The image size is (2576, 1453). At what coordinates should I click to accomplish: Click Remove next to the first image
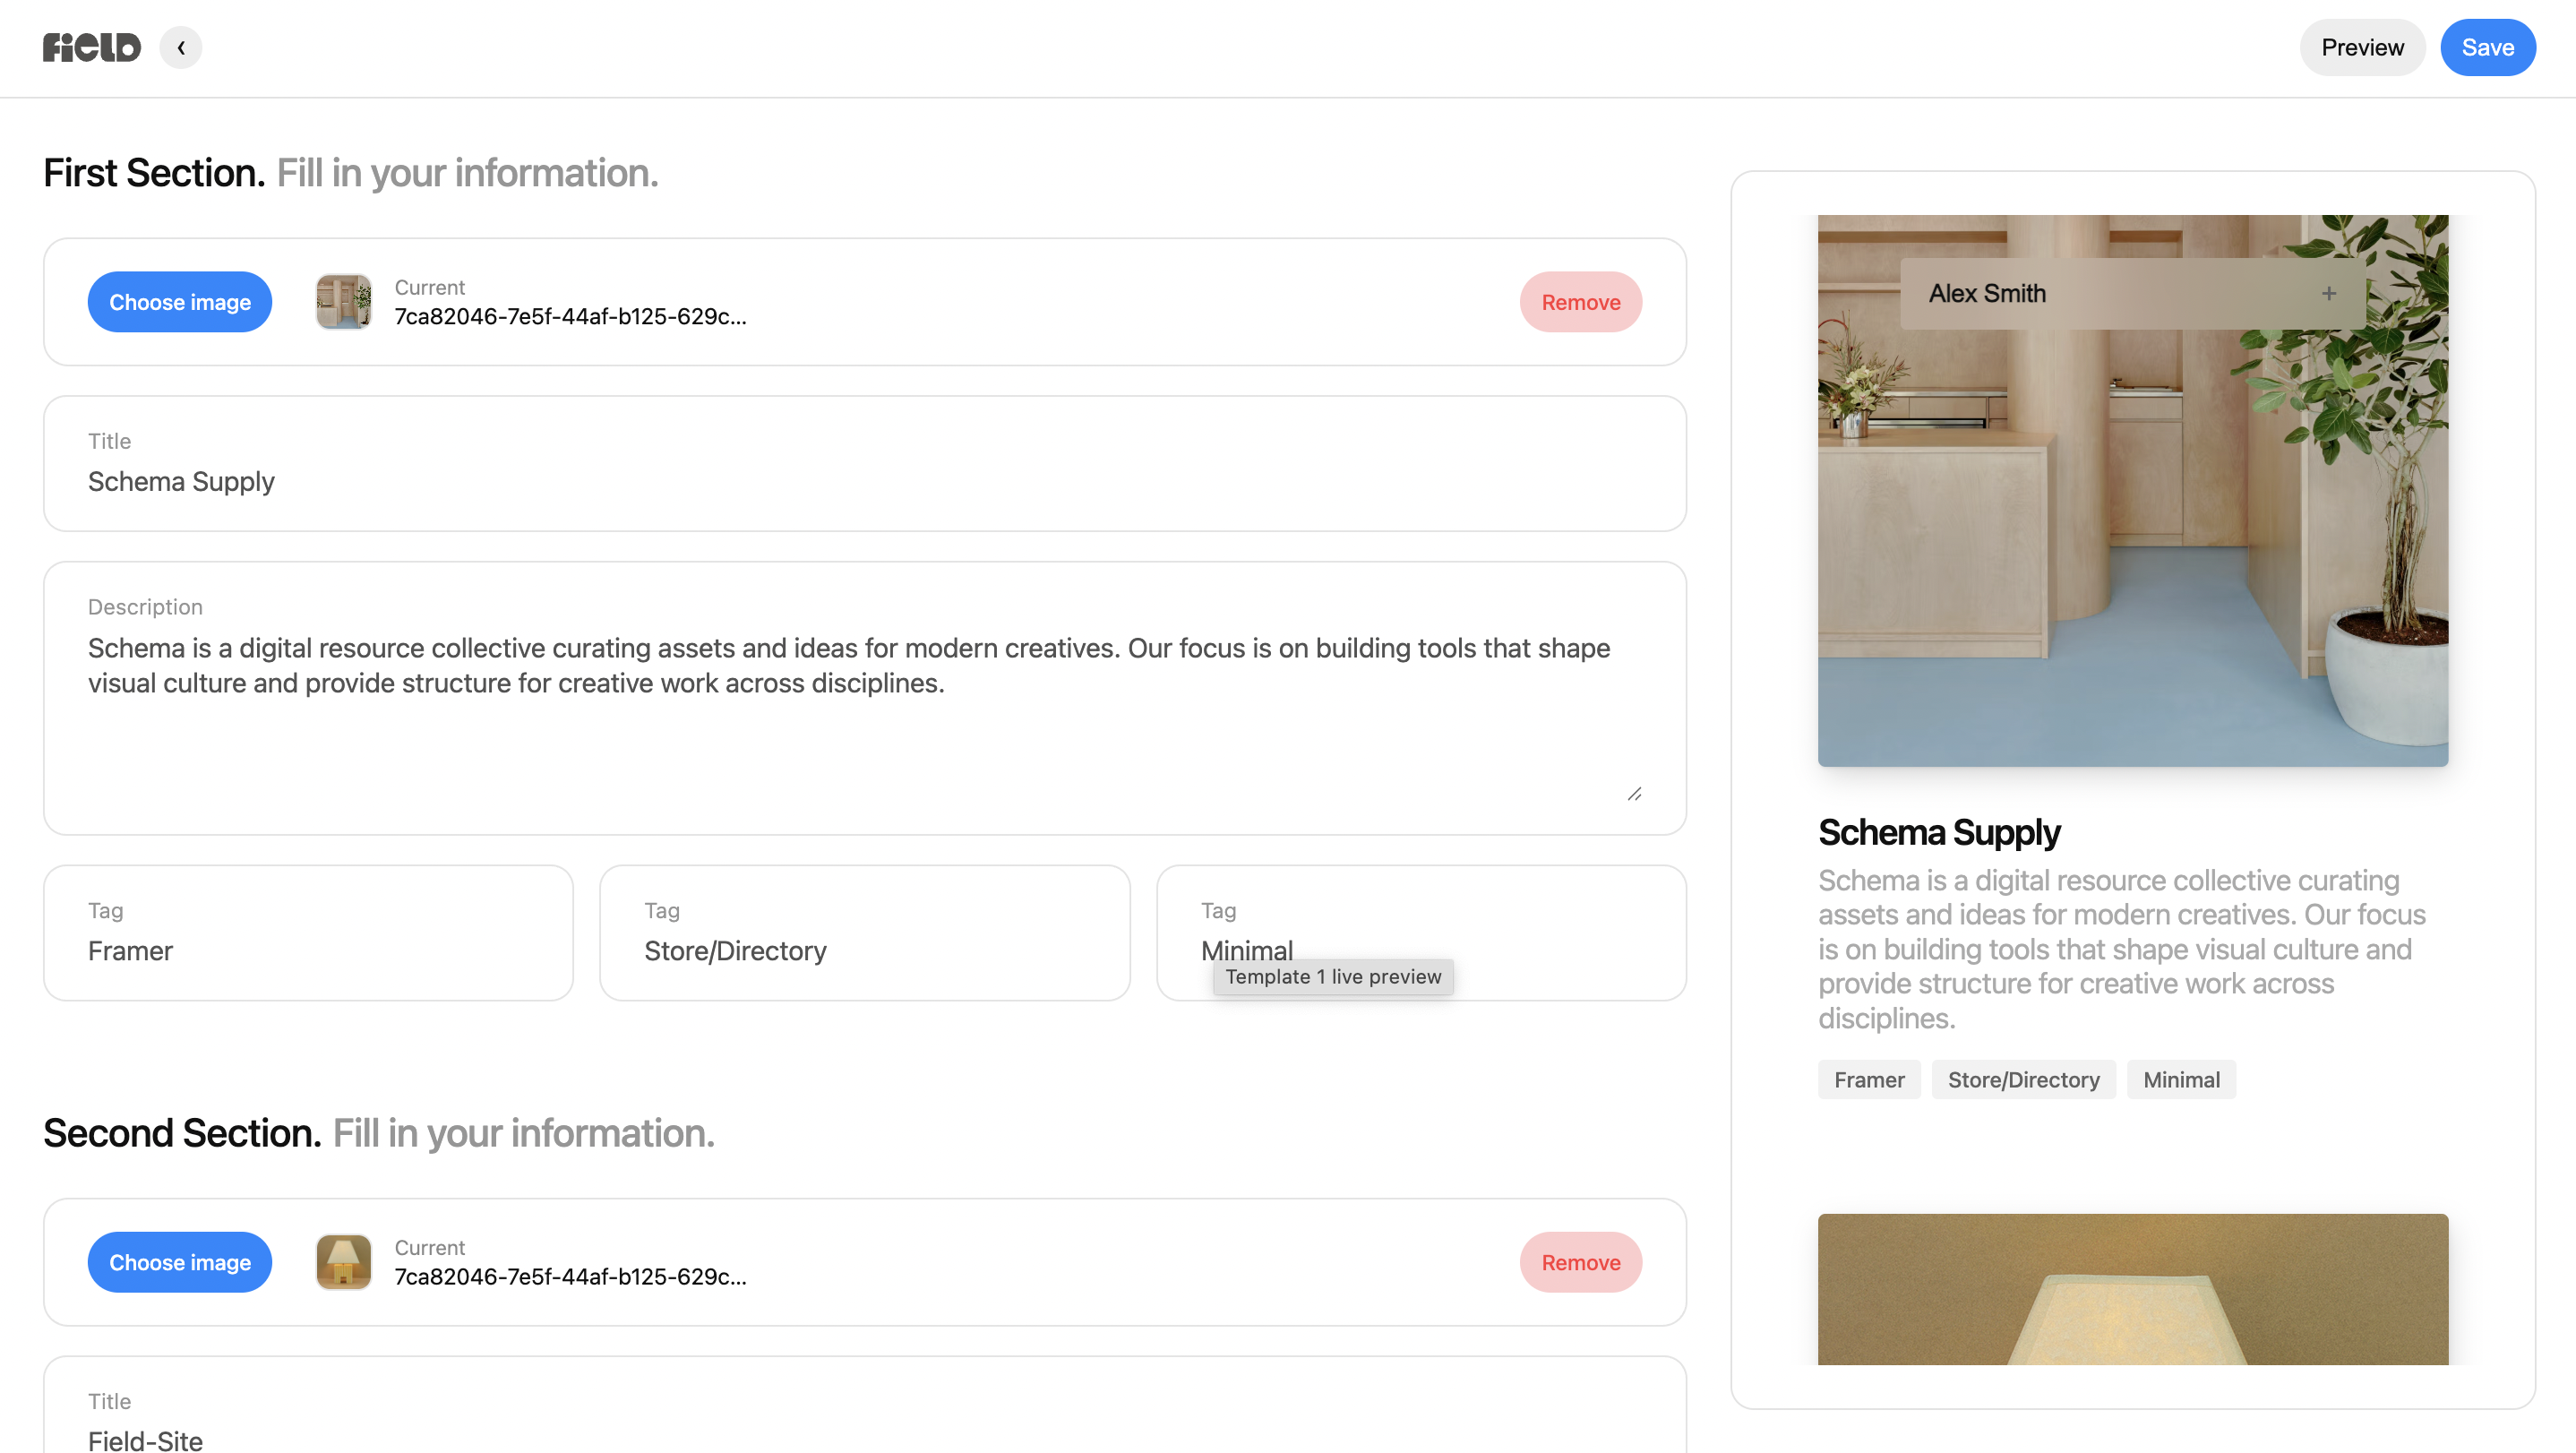pos(1580,301)
